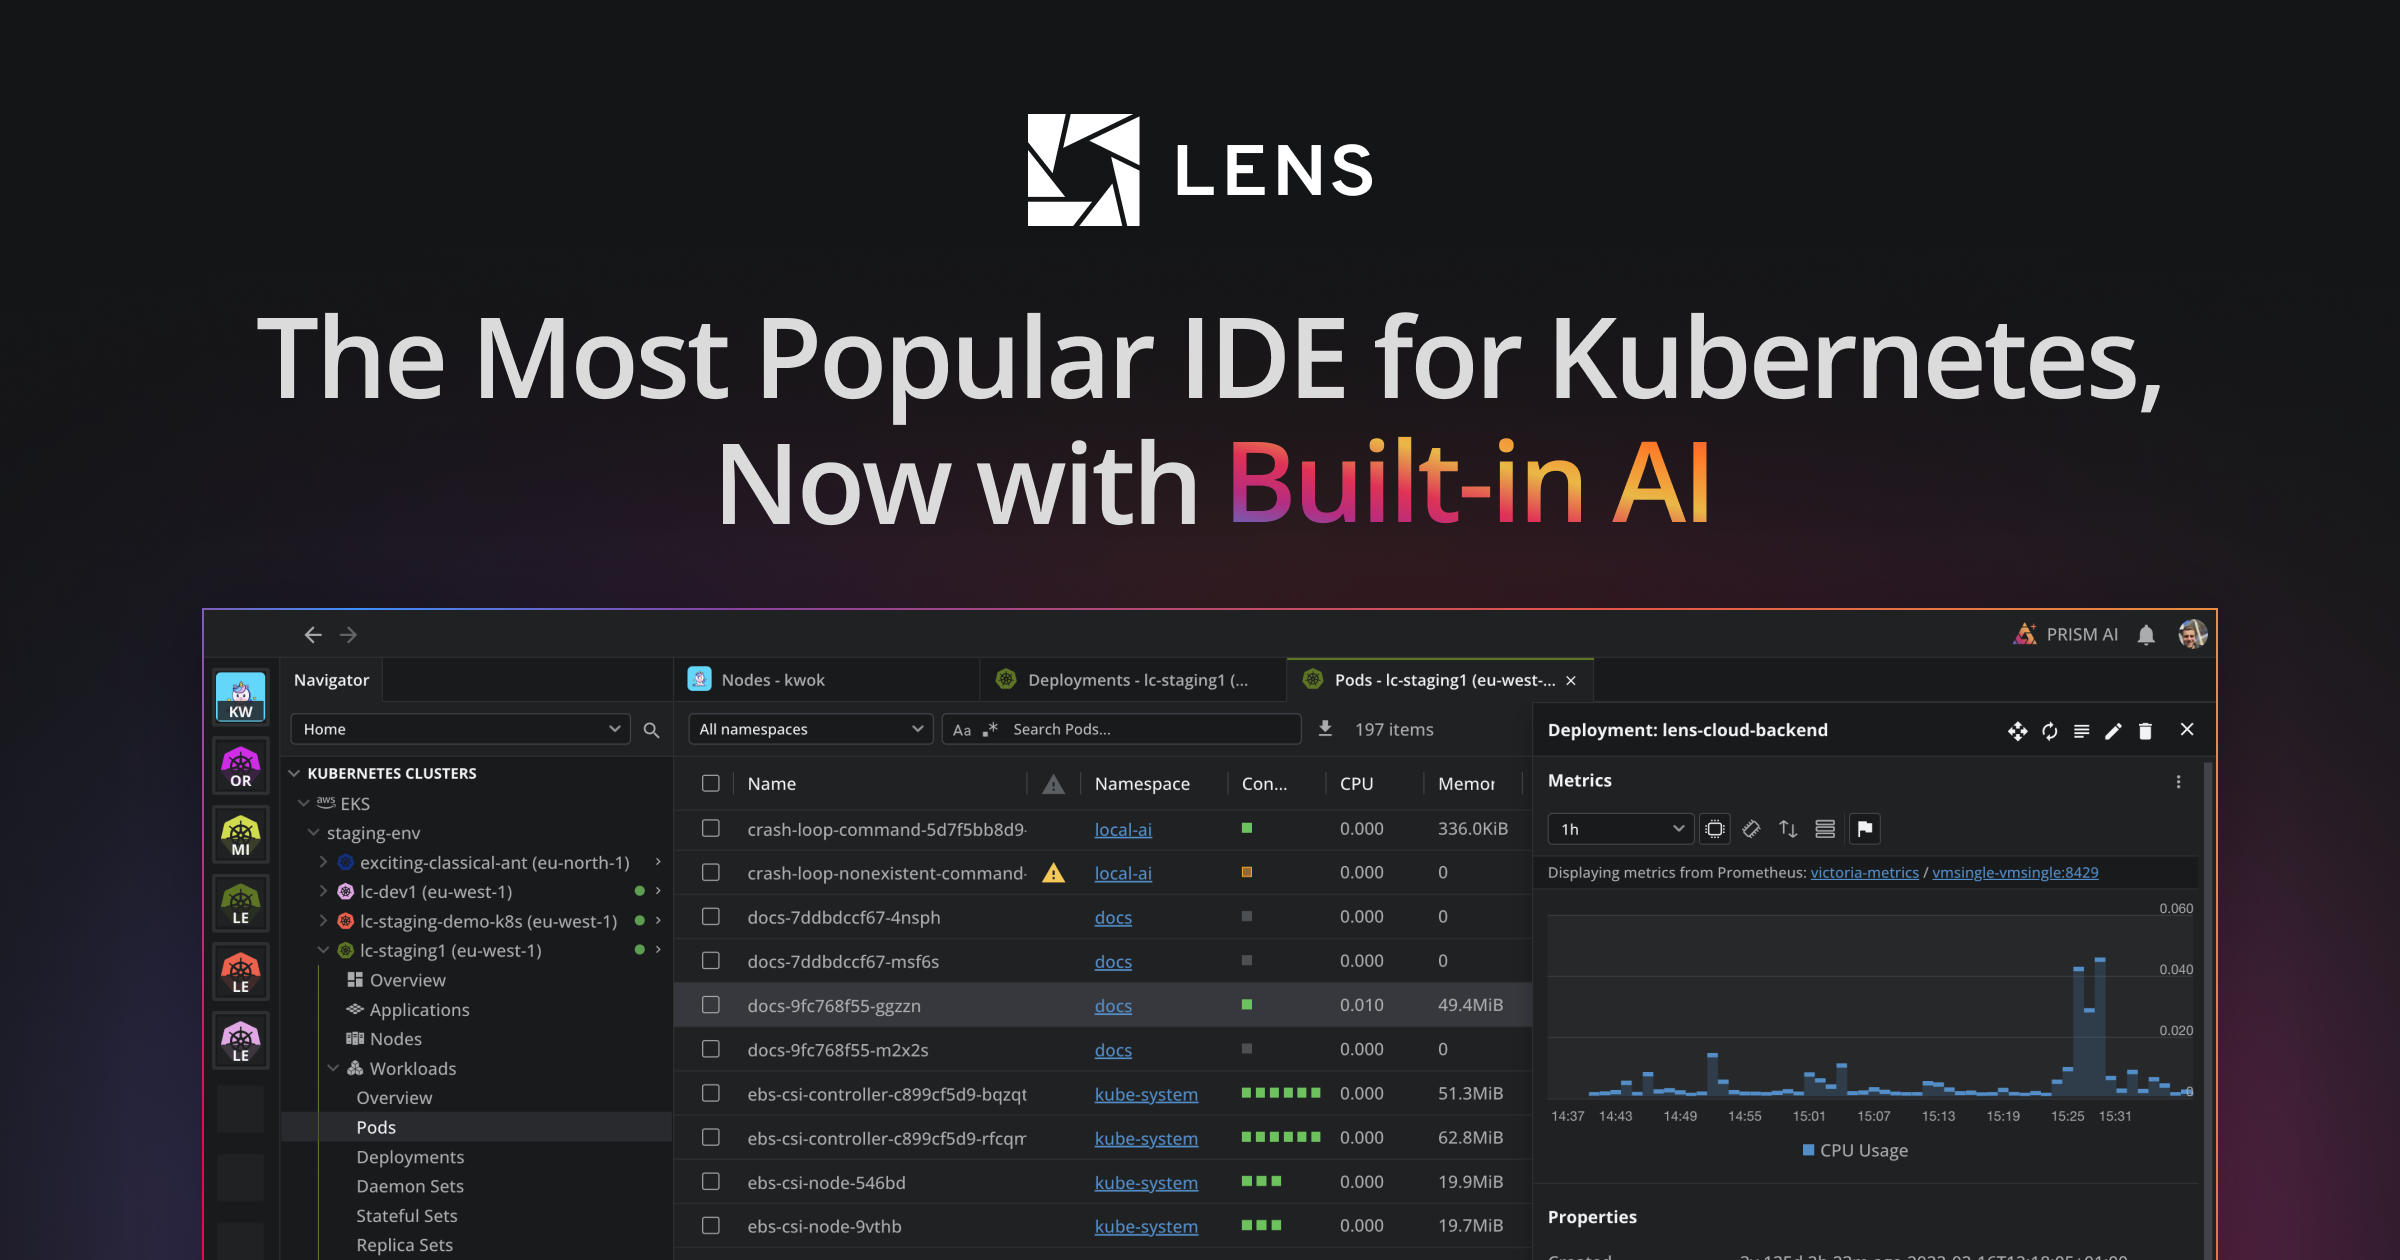Download the pods list
The width and height of the screenshot is (2400, 1260).
click(x=1325, y=729)
